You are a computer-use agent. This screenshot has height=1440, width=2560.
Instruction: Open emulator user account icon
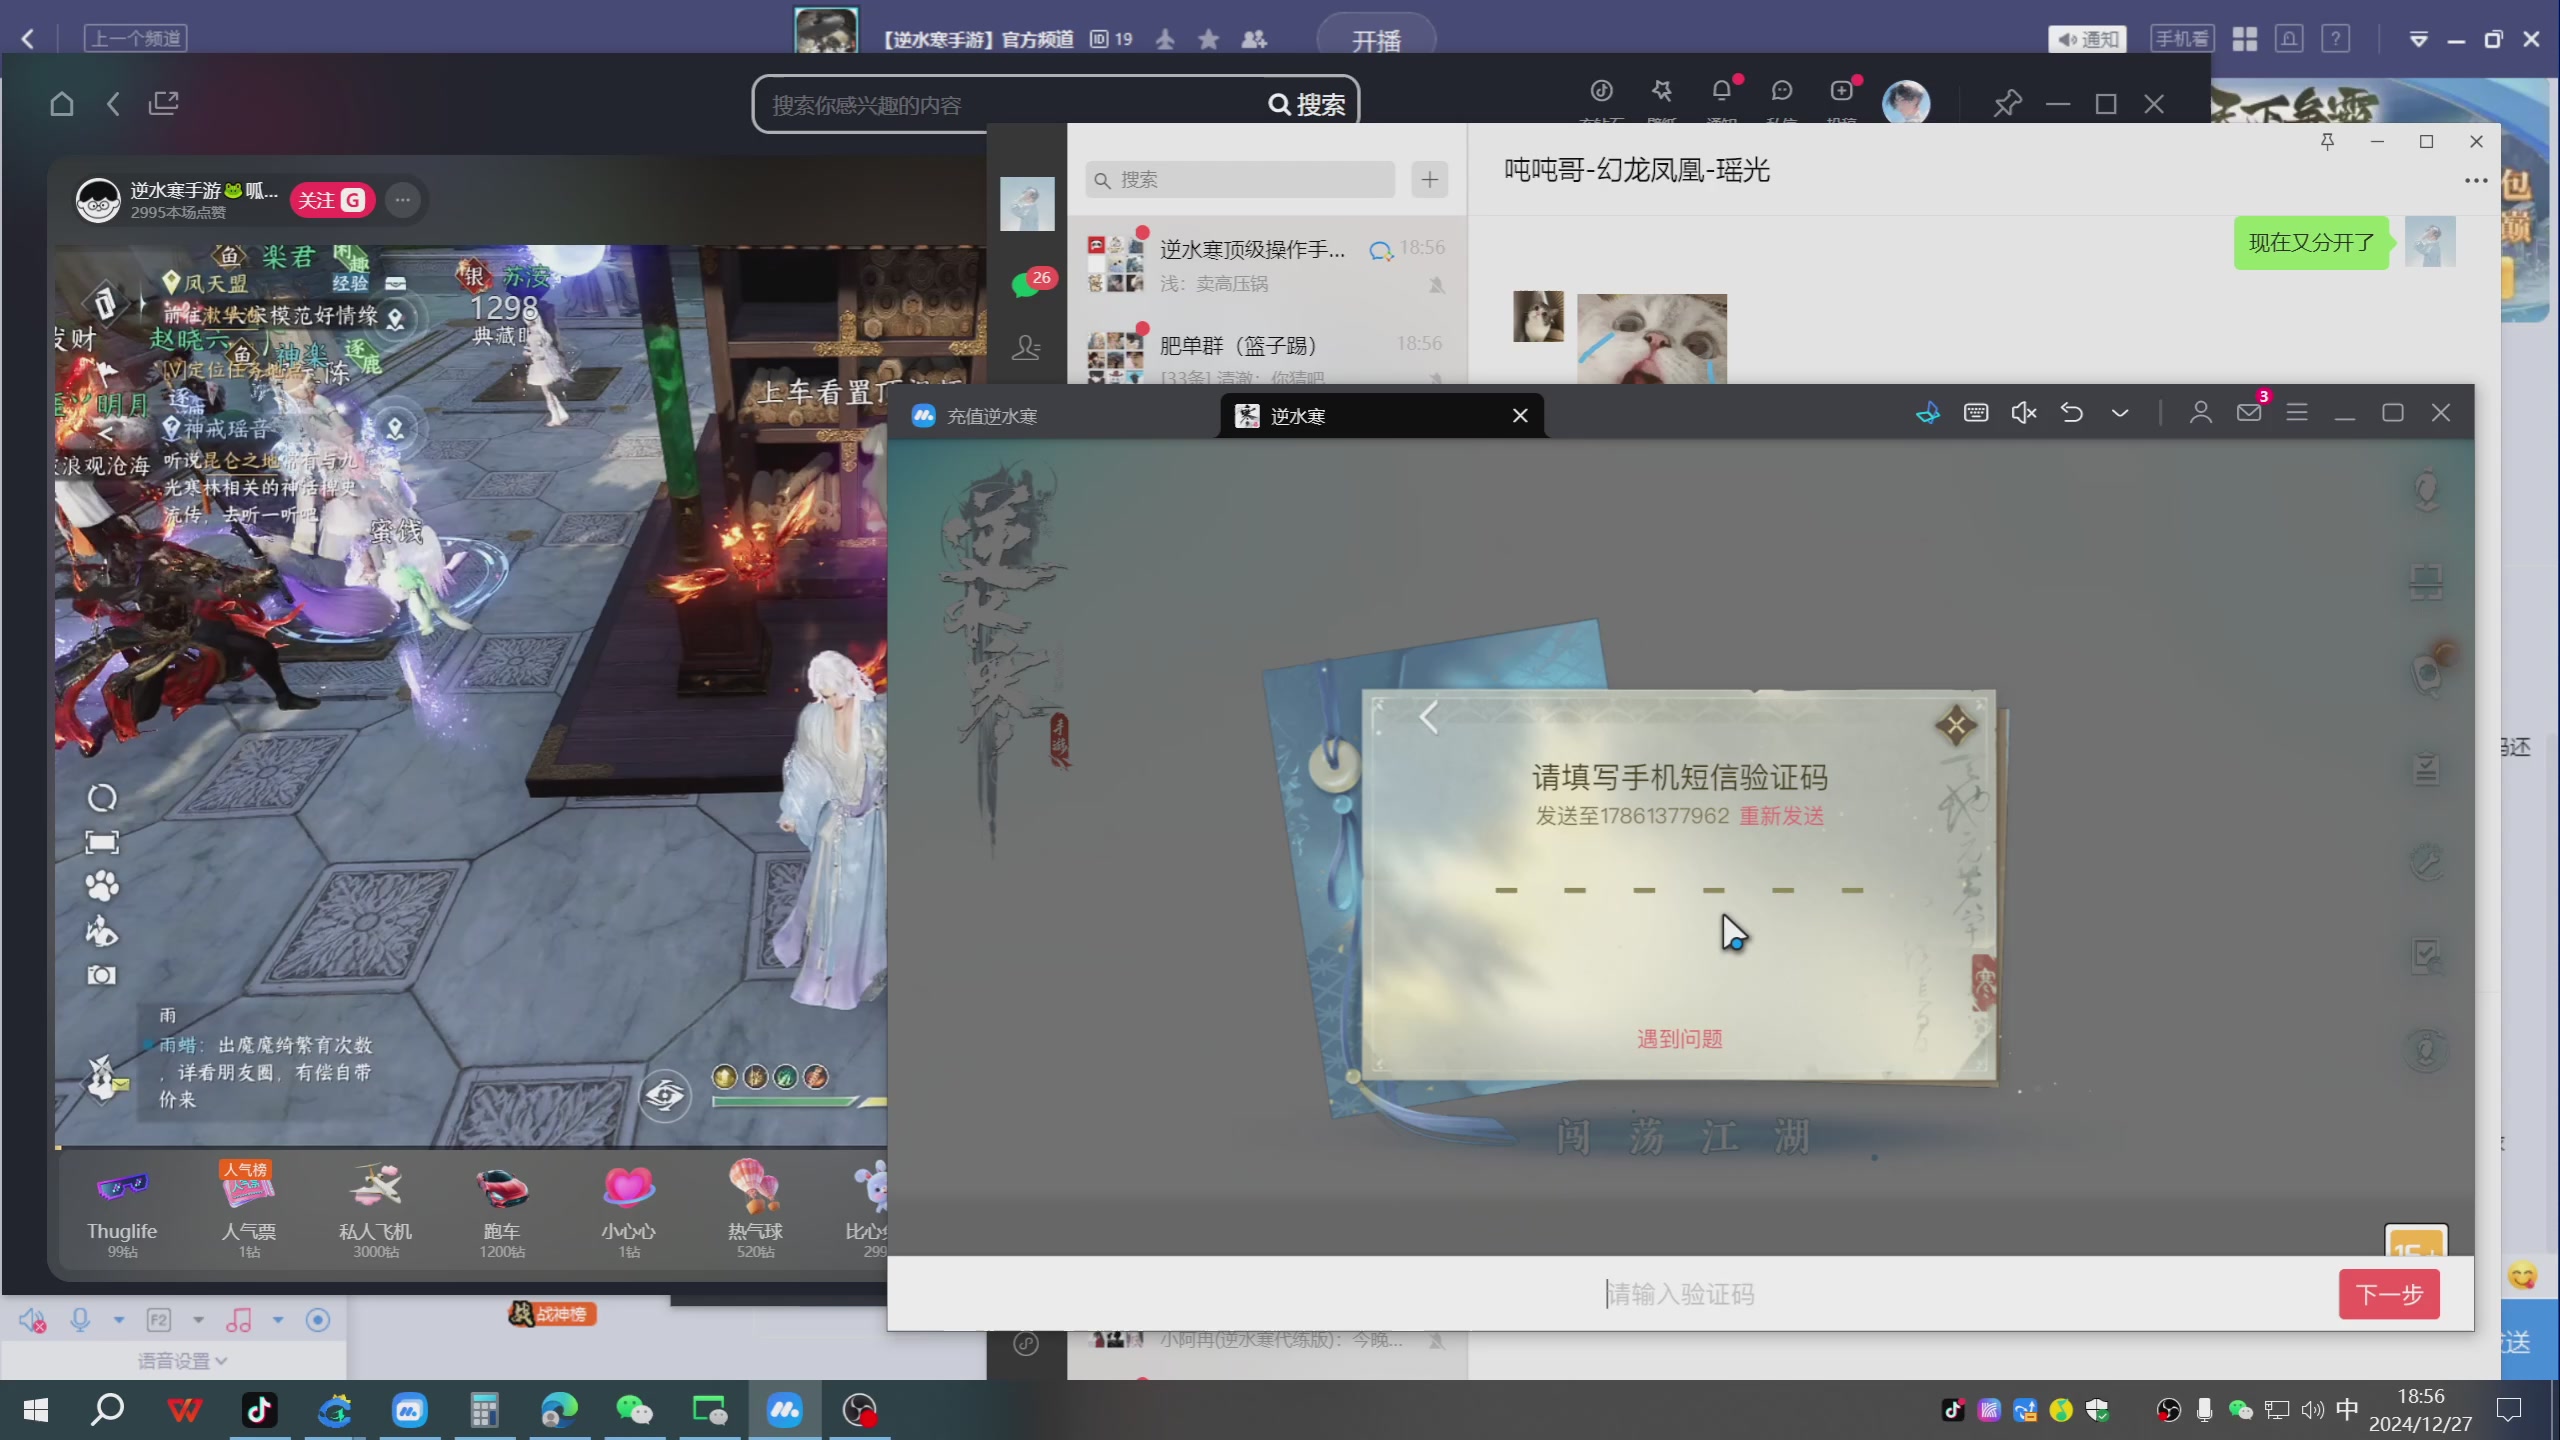coord(2201,413)
